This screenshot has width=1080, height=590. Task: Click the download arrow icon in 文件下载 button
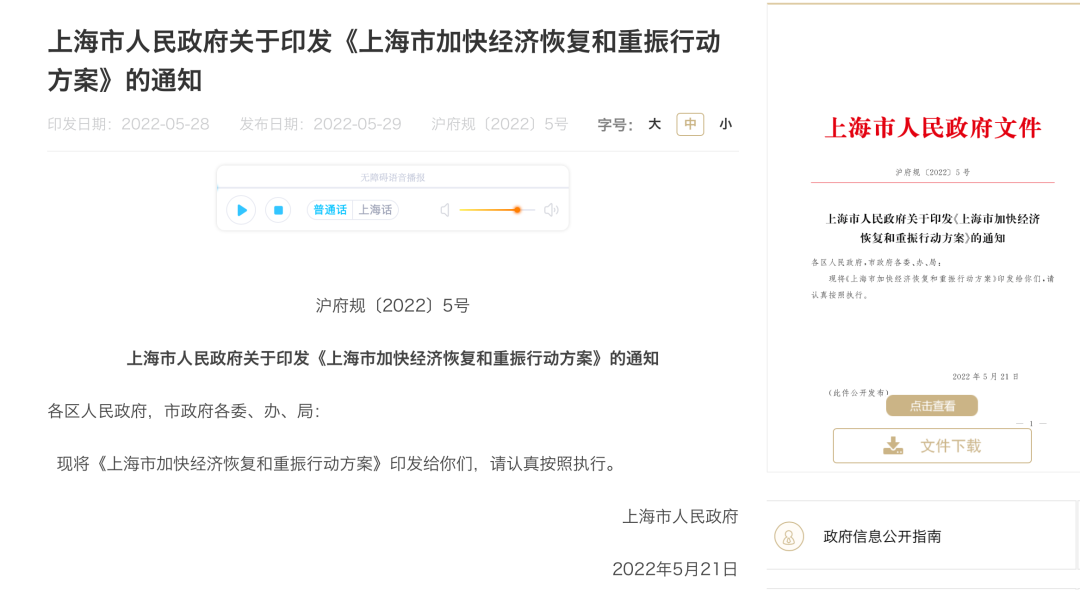tap(895, 445)
